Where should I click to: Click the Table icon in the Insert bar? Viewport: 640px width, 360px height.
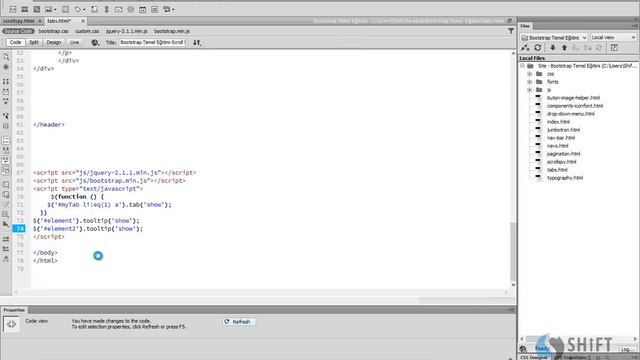pyautogui.click(x=65, y=9)
